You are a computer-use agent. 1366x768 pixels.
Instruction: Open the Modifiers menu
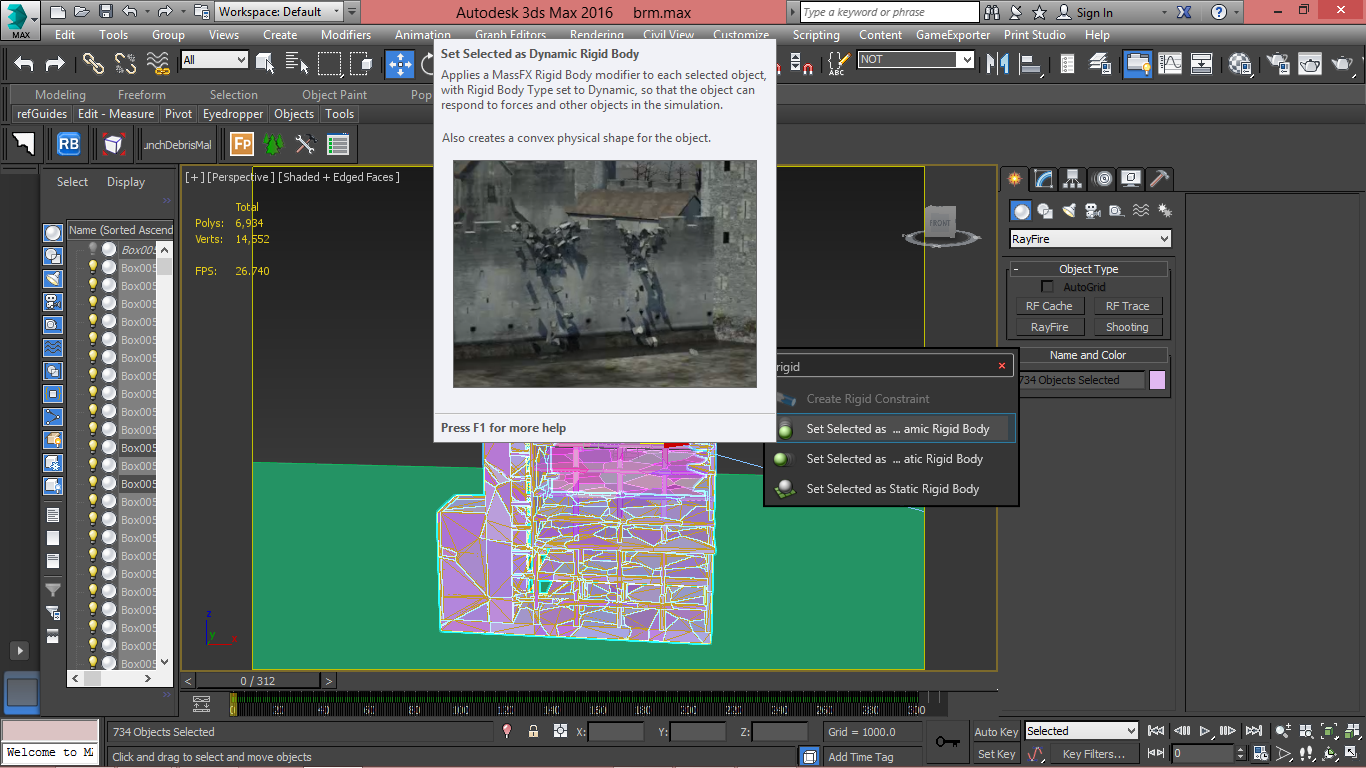(346, 34)
